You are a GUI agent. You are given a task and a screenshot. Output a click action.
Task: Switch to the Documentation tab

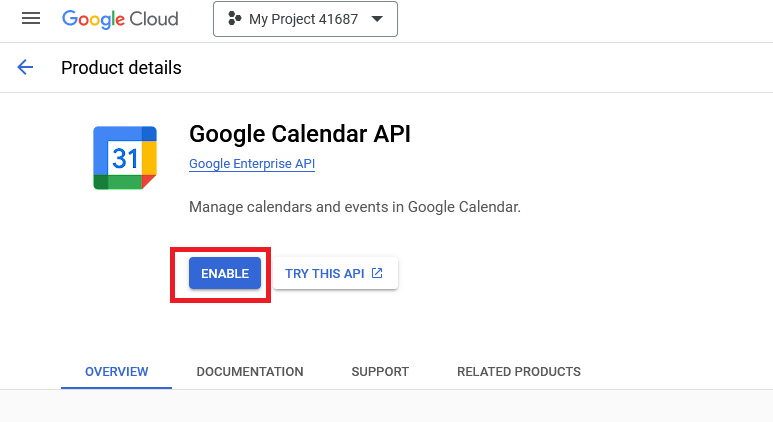point(250,372)
